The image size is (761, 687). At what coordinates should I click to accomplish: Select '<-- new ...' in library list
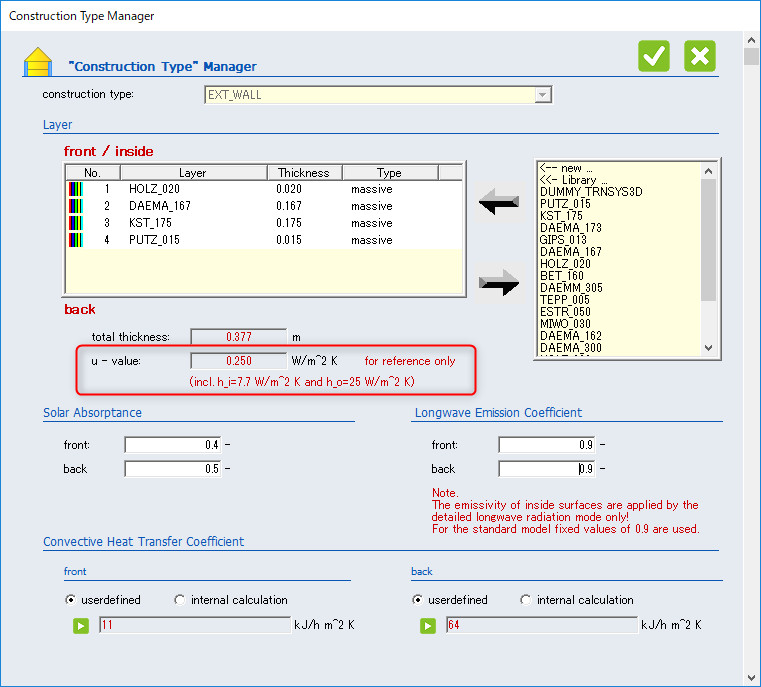pyautogui.click(x=566, y=168)
